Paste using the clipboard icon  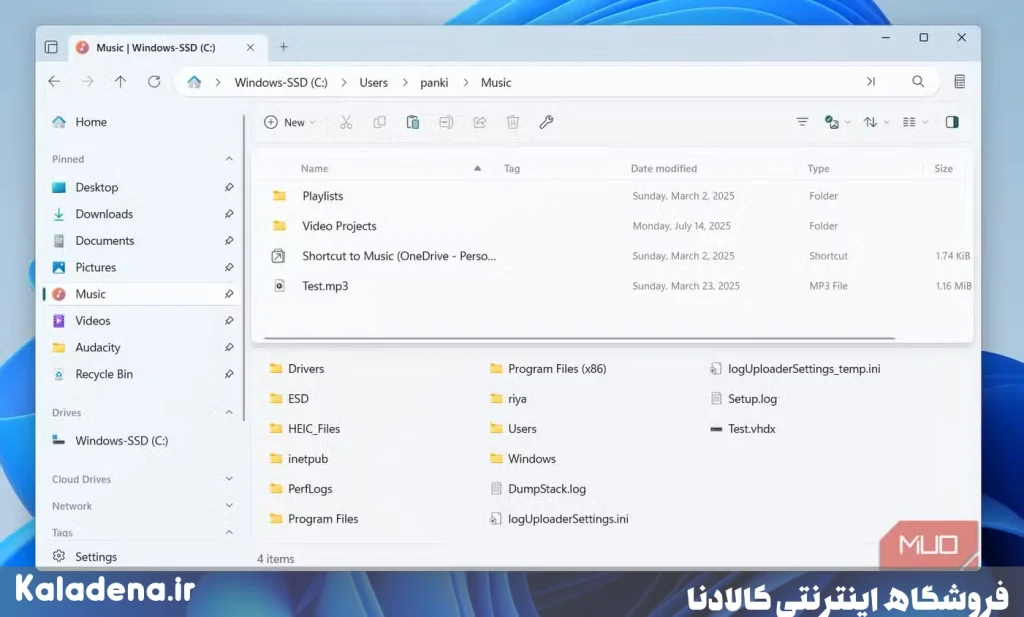(413, 122)
